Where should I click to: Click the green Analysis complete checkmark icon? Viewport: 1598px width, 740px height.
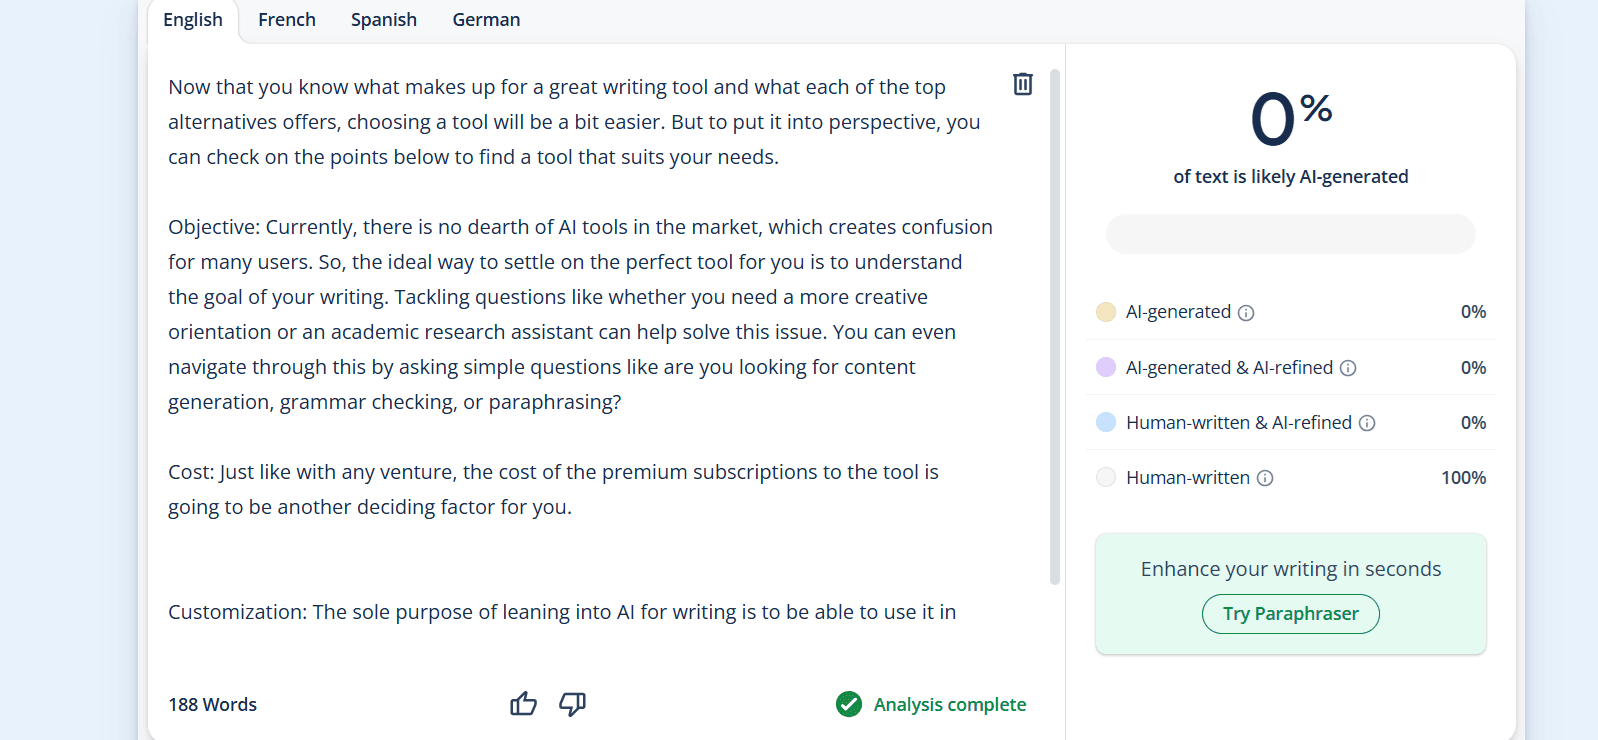[849, 704]
